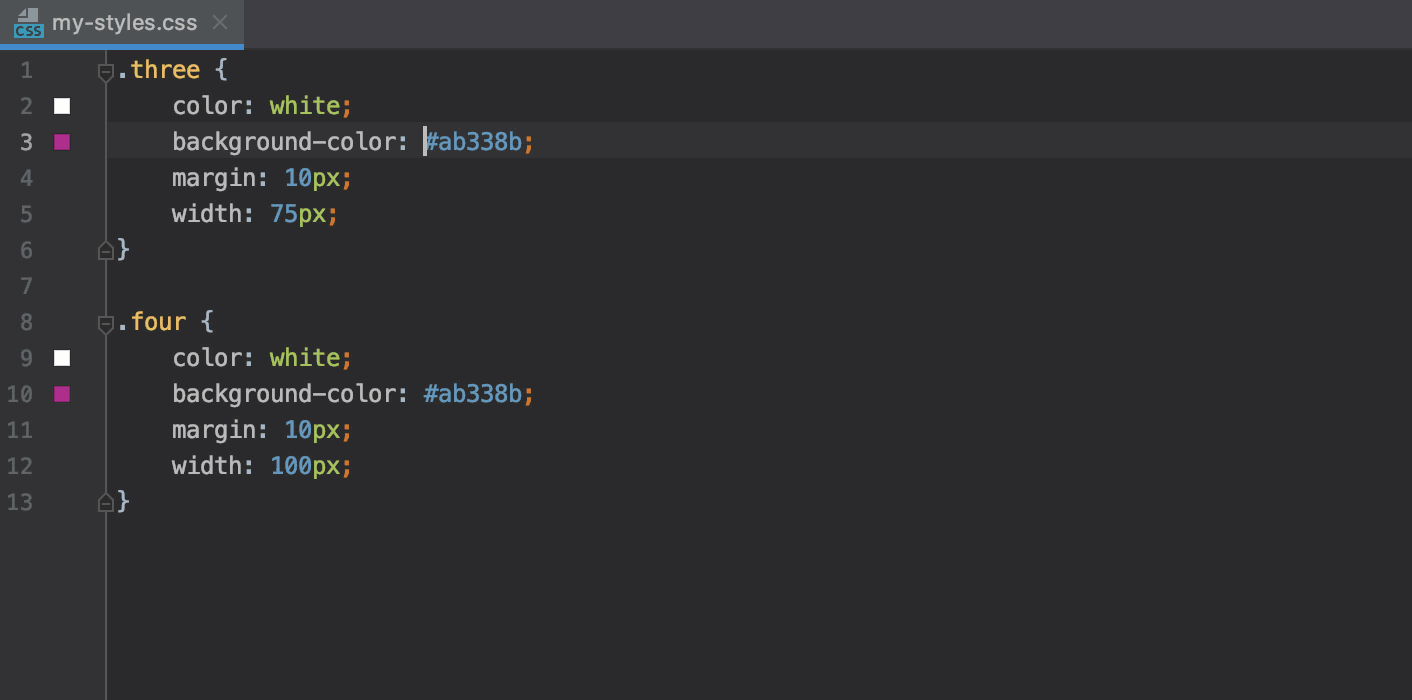
Task: Click the fold end marker at line 6
Action: pyautogui.click(x=105, y=249)
